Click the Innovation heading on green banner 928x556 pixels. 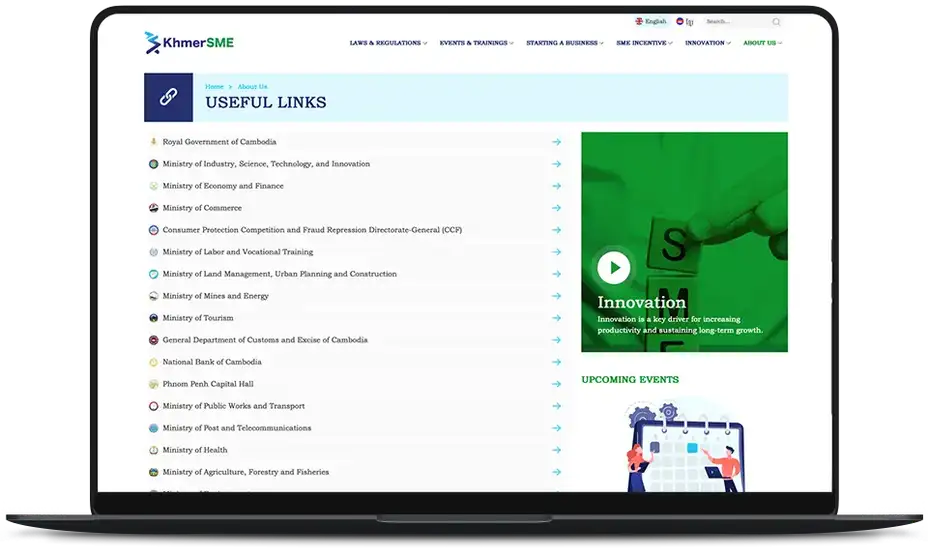(642, 303)
